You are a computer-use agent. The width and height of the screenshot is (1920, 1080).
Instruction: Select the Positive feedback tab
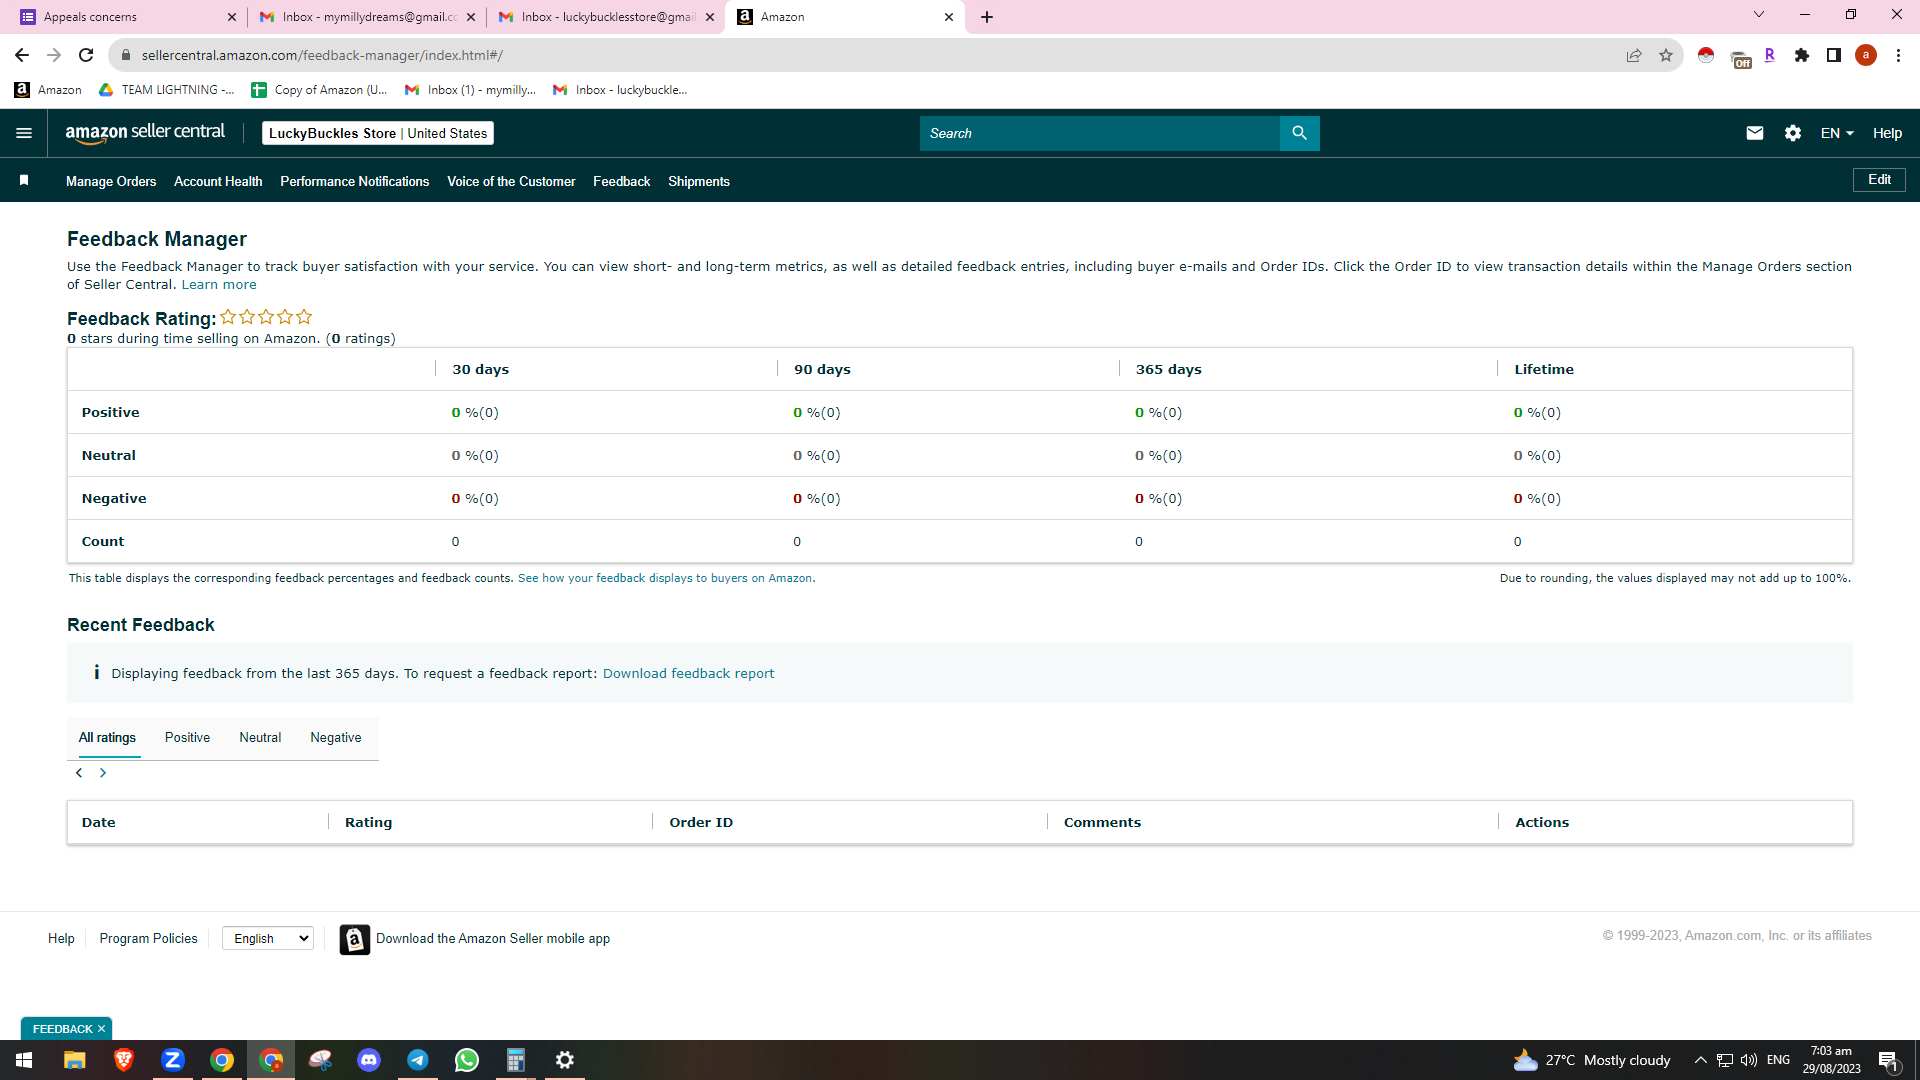click(x=187, y=738)
